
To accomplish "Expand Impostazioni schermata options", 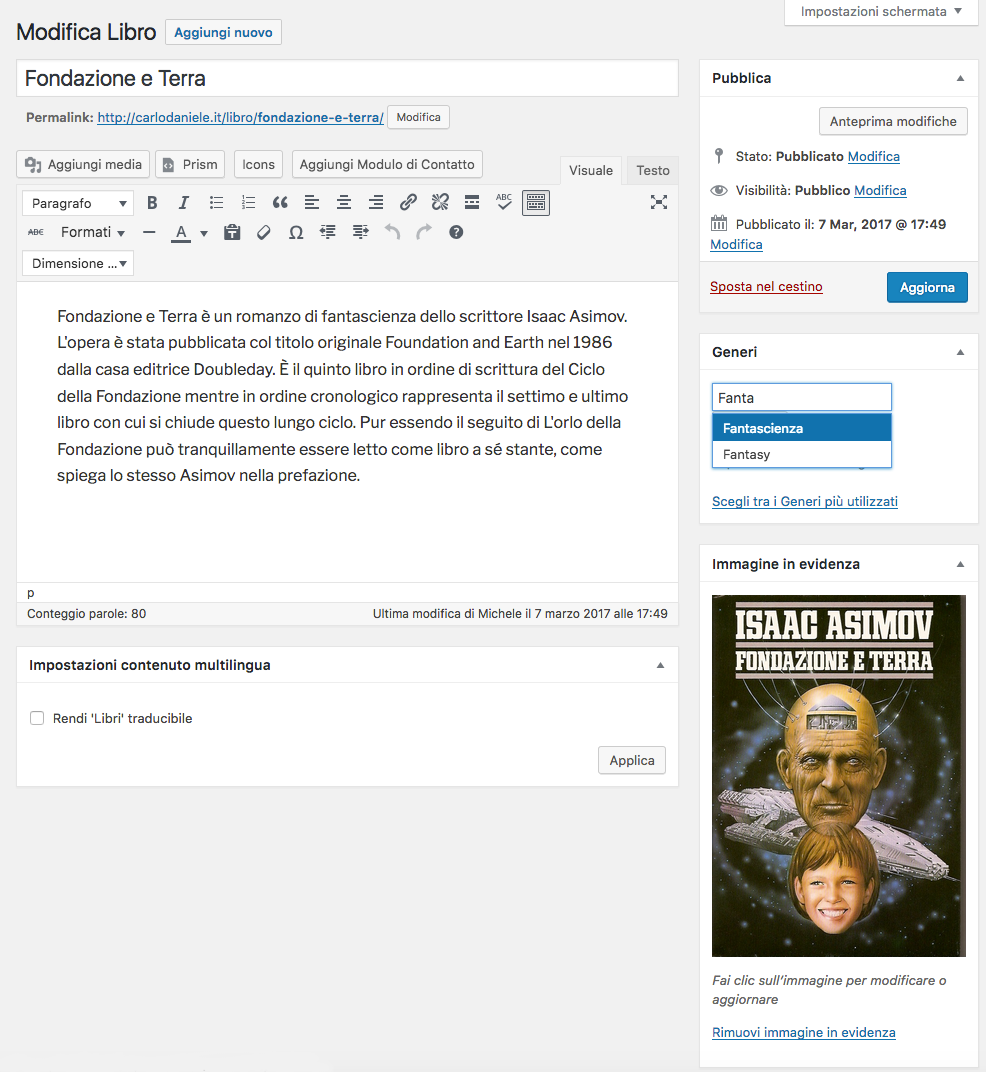I will (x=881, y=12).
